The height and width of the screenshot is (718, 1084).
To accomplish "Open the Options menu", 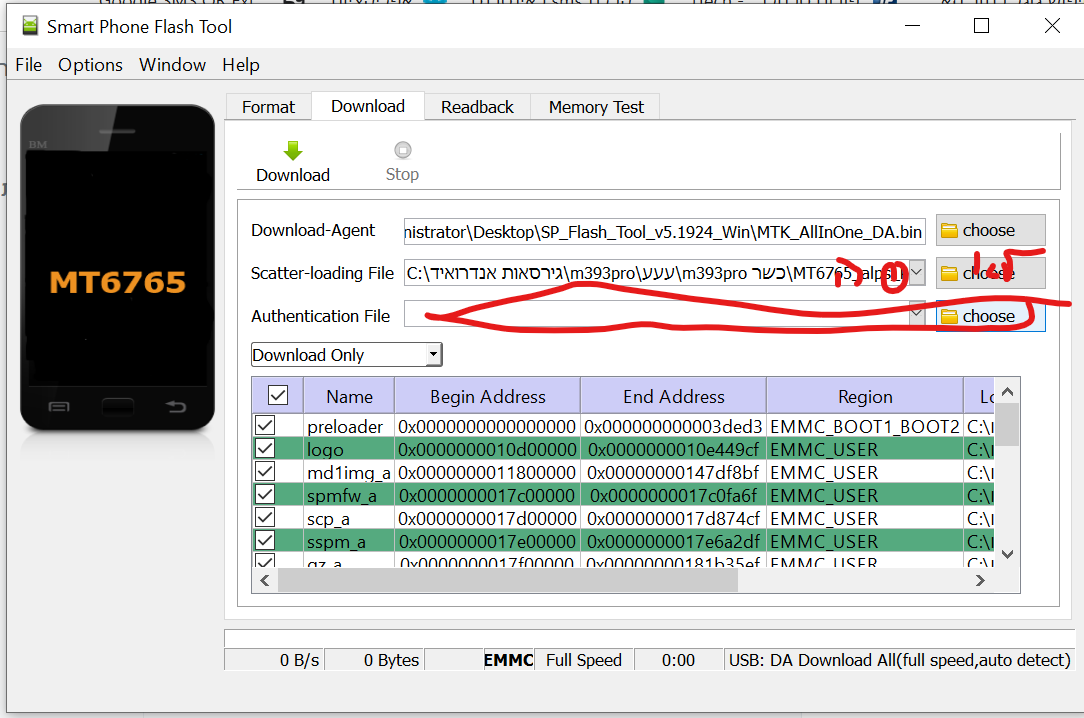I will (90, 65).
